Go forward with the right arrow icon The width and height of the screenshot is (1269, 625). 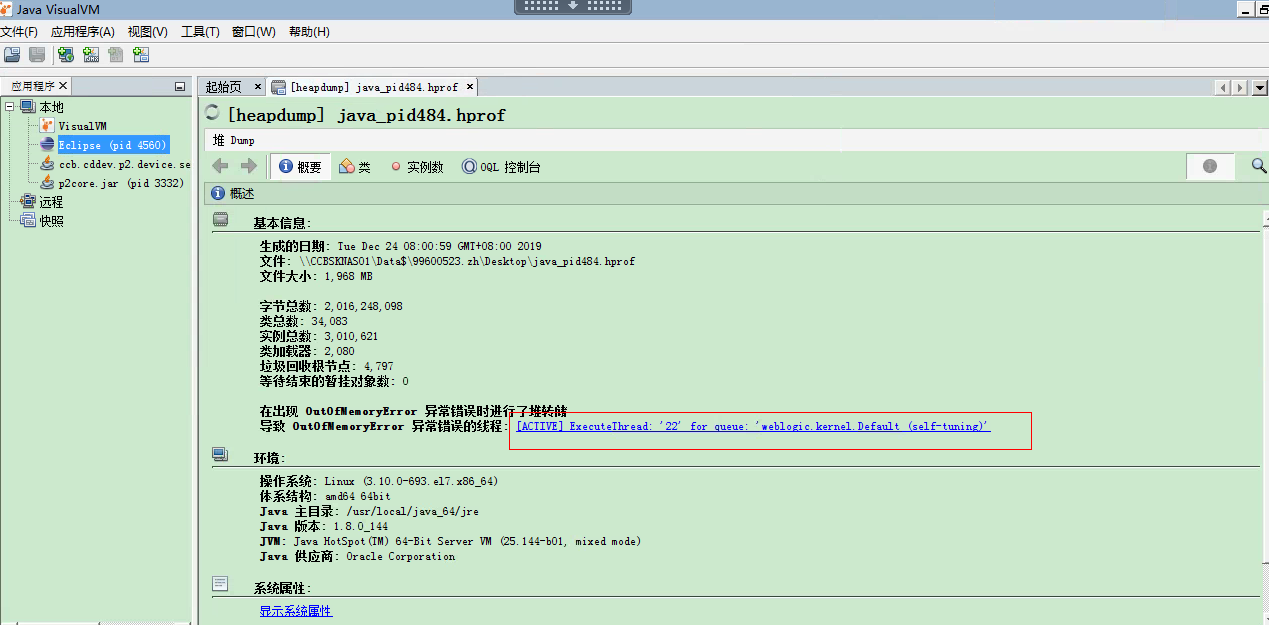[249, 166]
